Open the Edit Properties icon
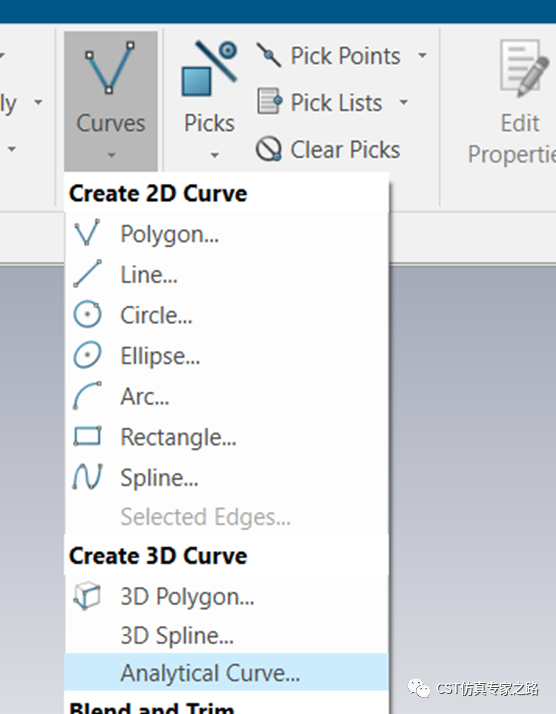Viewport: 556px width, 714px height. coord(524,68)
